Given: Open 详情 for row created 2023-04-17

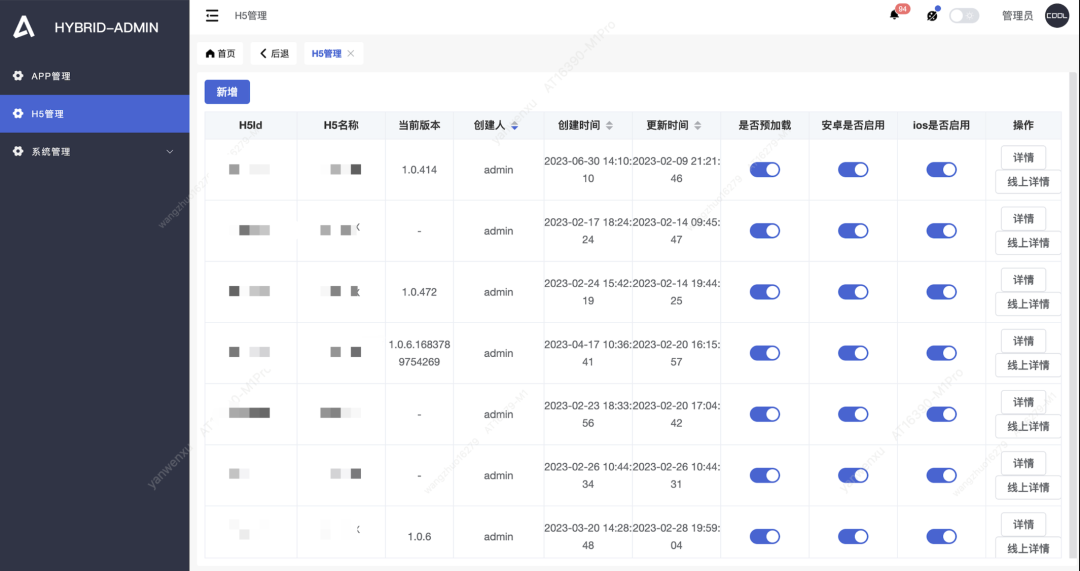Looking at the screenshot, I should (1024, 341).
